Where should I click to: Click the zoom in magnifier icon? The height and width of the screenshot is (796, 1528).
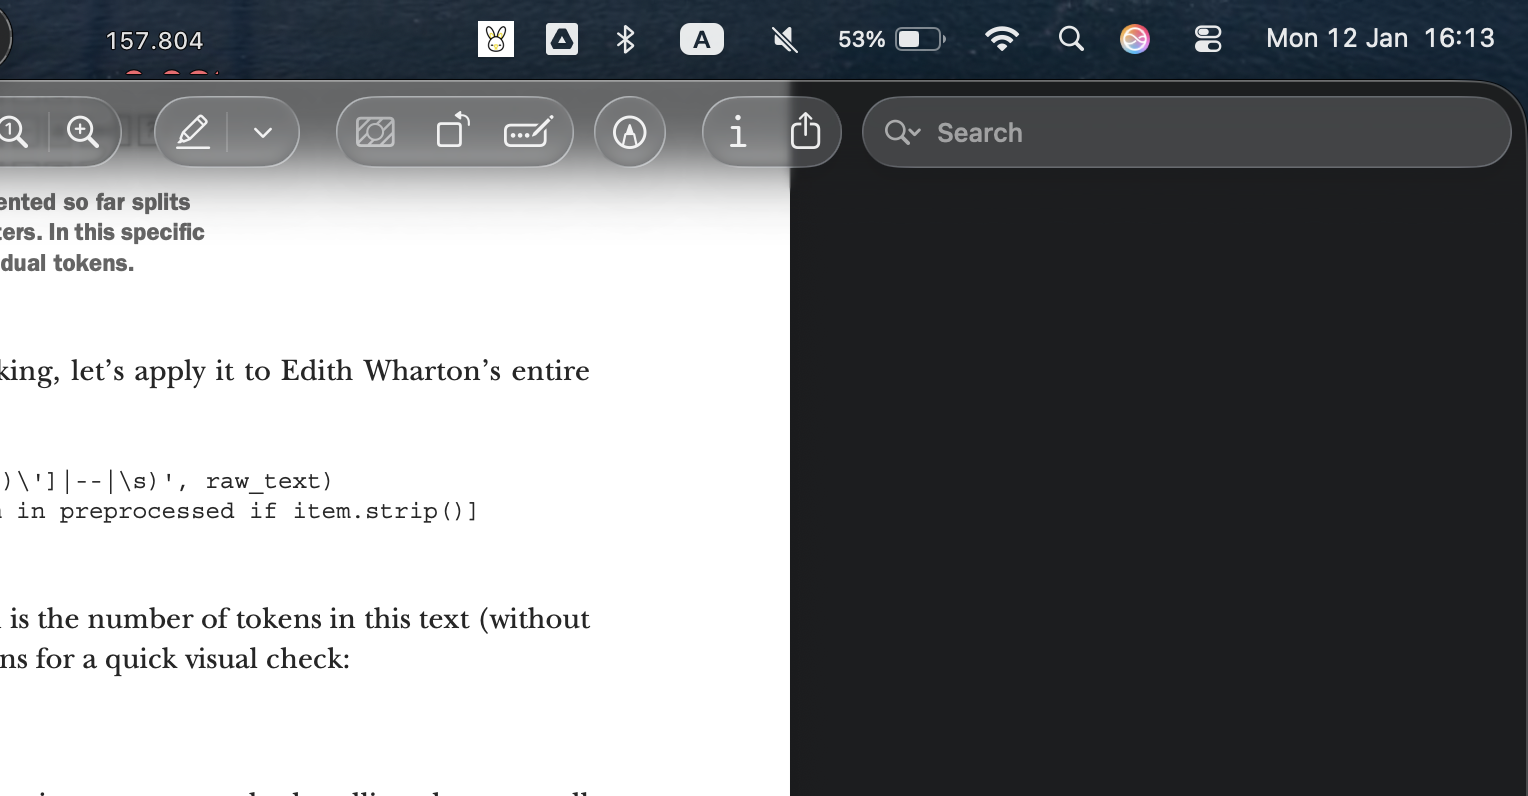coord(83,132)
